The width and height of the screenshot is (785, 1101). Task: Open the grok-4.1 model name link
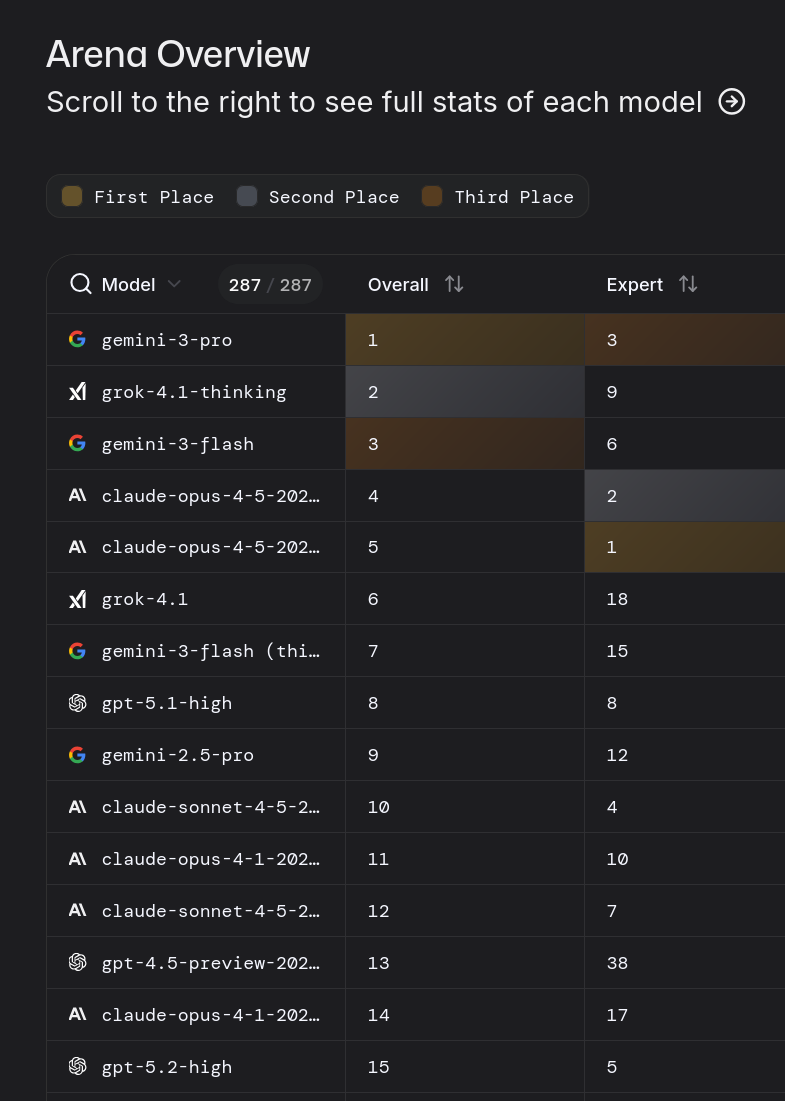point(145,600)
